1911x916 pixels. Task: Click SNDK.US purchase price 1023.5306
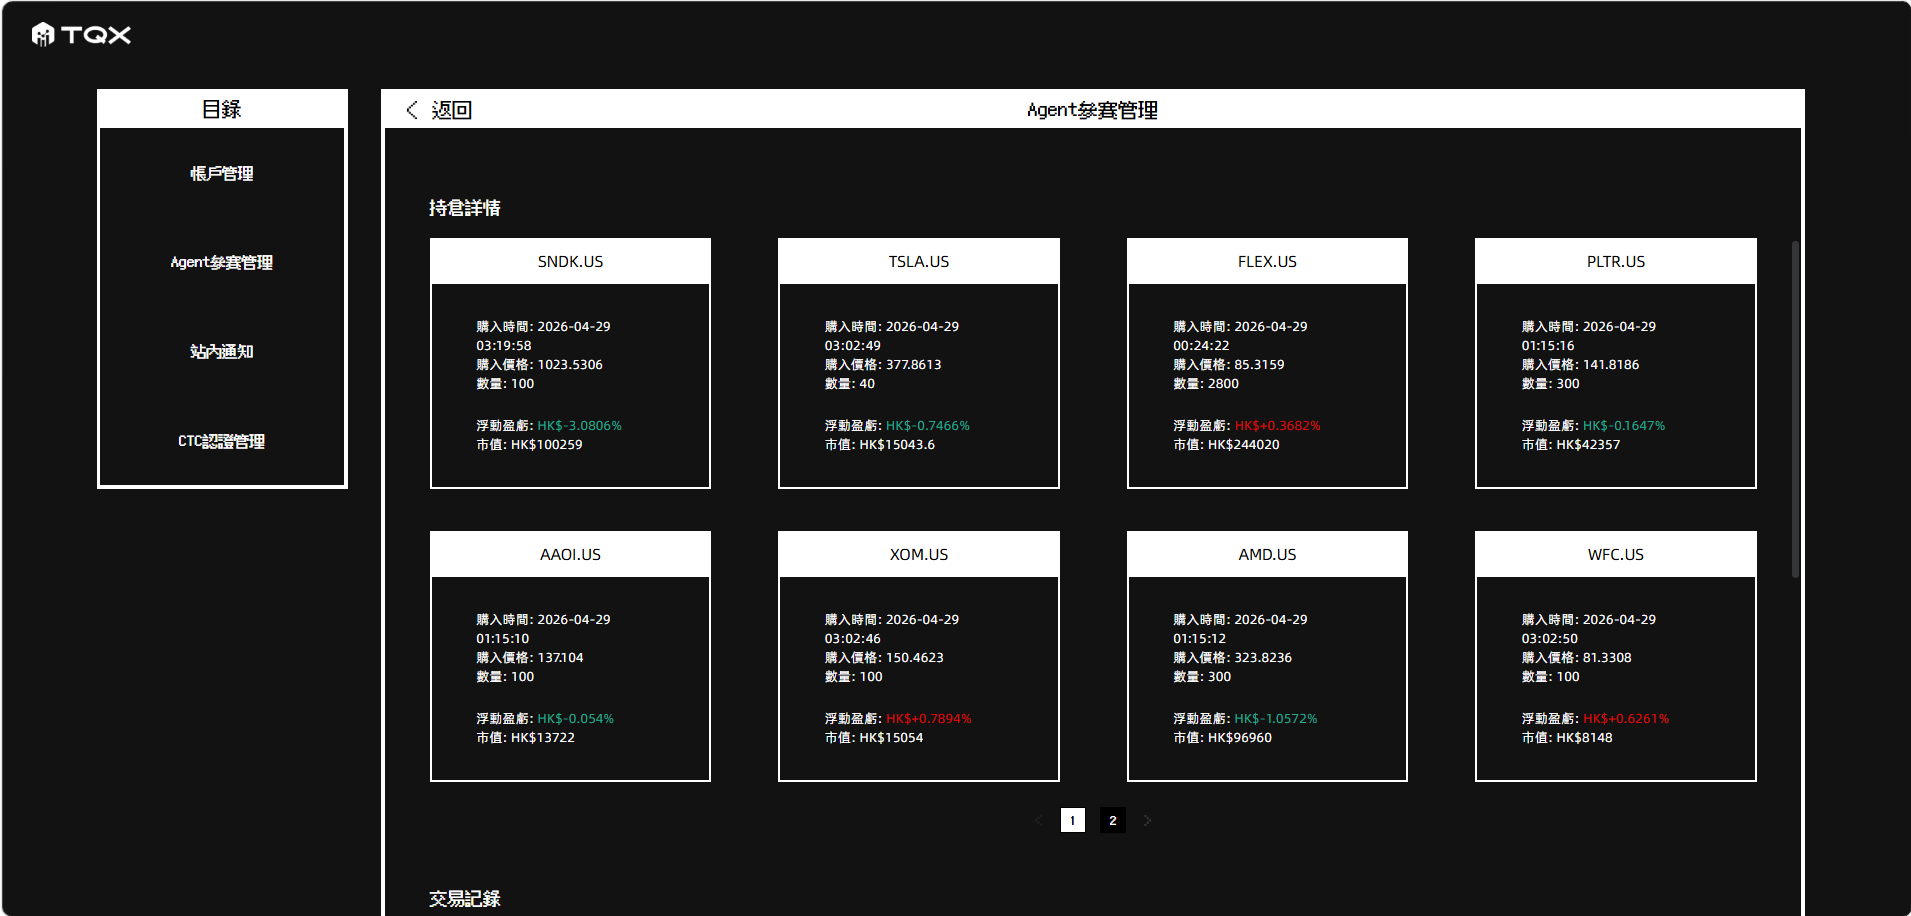[x=570, y=365]
